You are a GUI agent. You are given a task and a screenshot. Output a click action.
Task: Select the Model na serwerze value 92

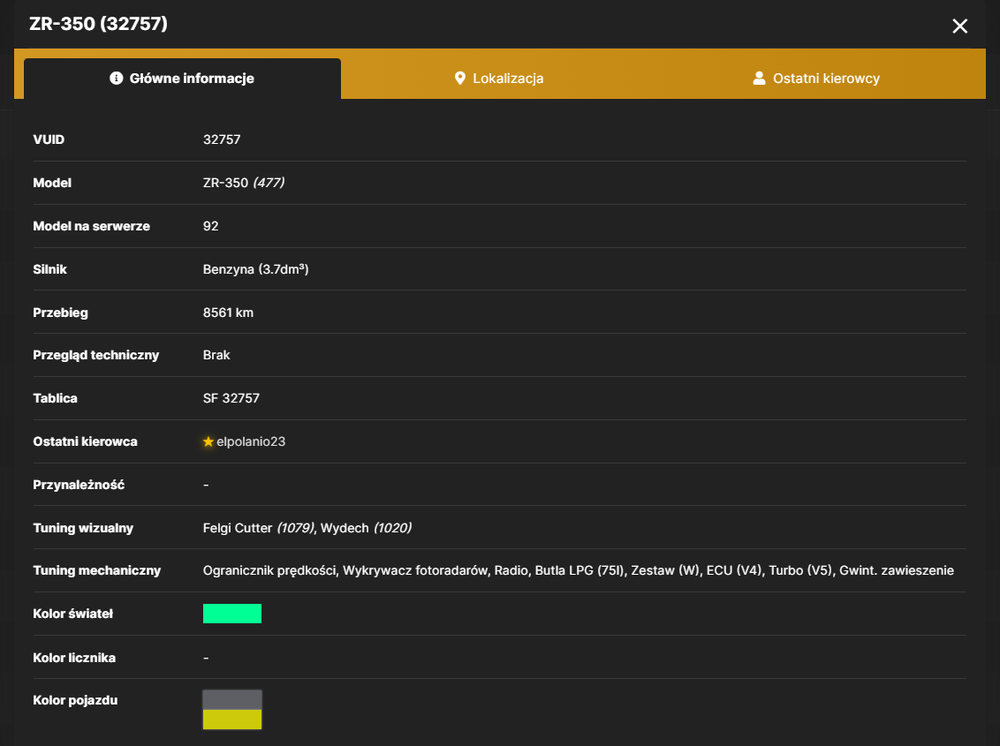pyautogui.click(x=210, y=226)
